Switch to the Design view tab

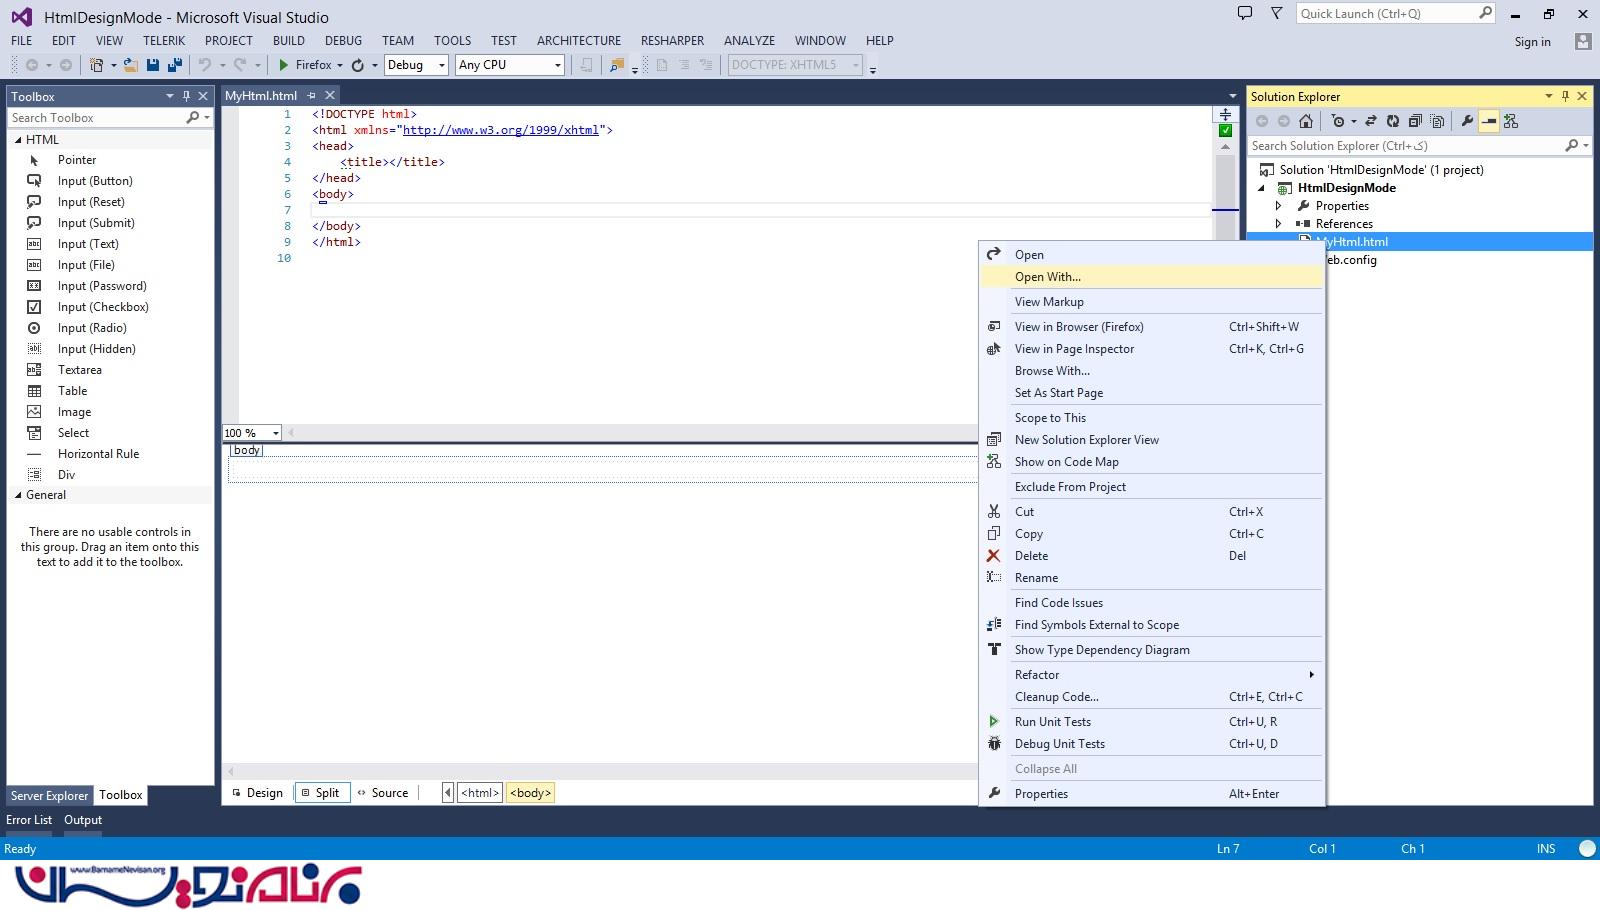coord(257,793)
